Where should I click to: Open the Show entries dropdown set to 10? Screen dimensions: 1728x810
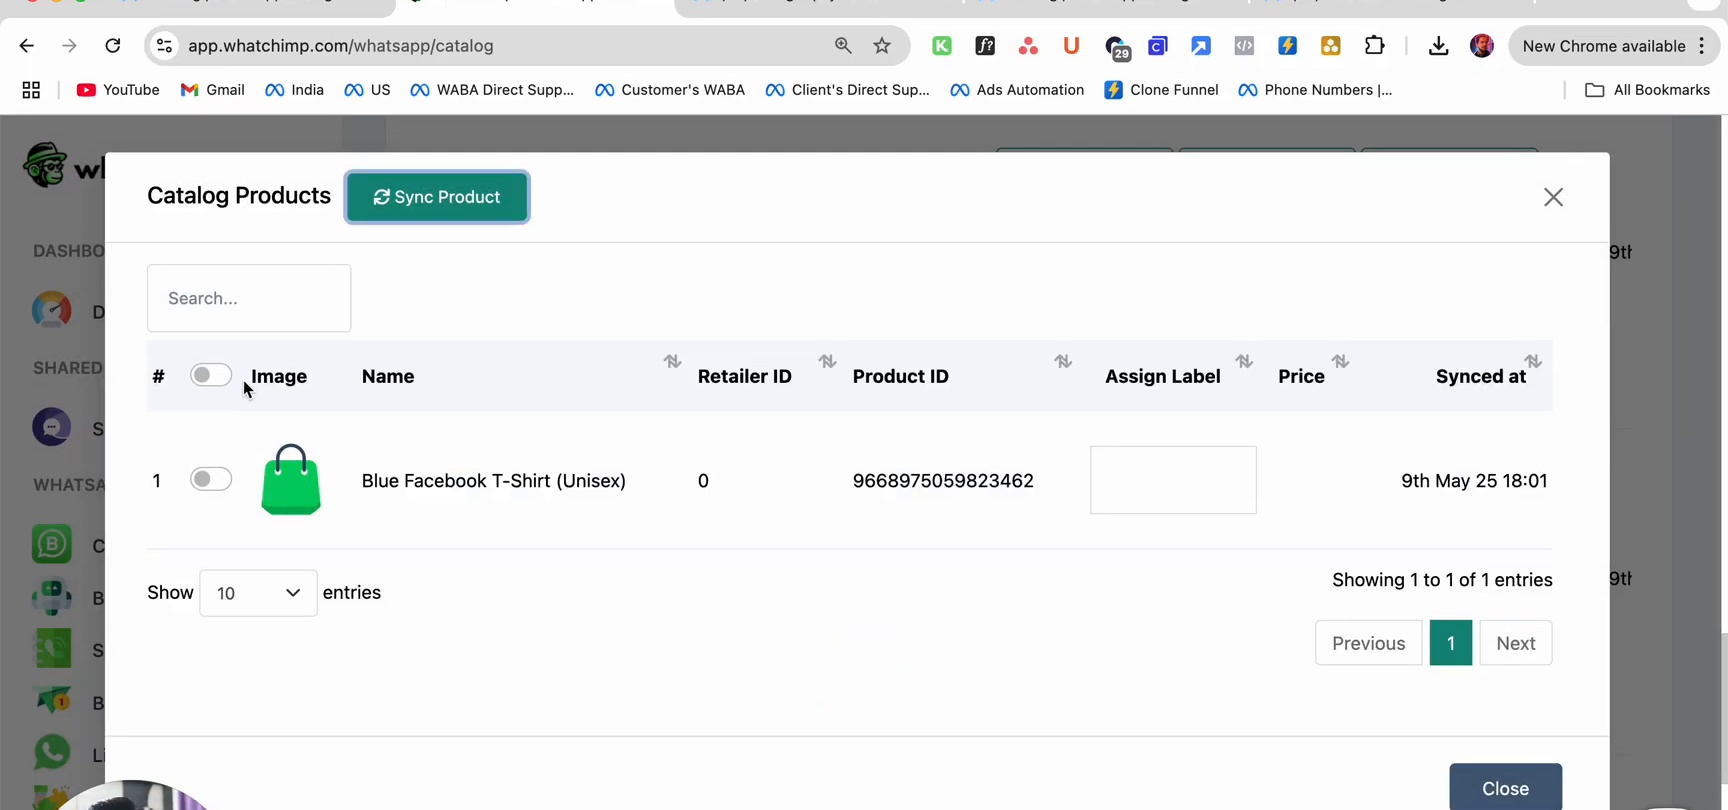(258, 593)
